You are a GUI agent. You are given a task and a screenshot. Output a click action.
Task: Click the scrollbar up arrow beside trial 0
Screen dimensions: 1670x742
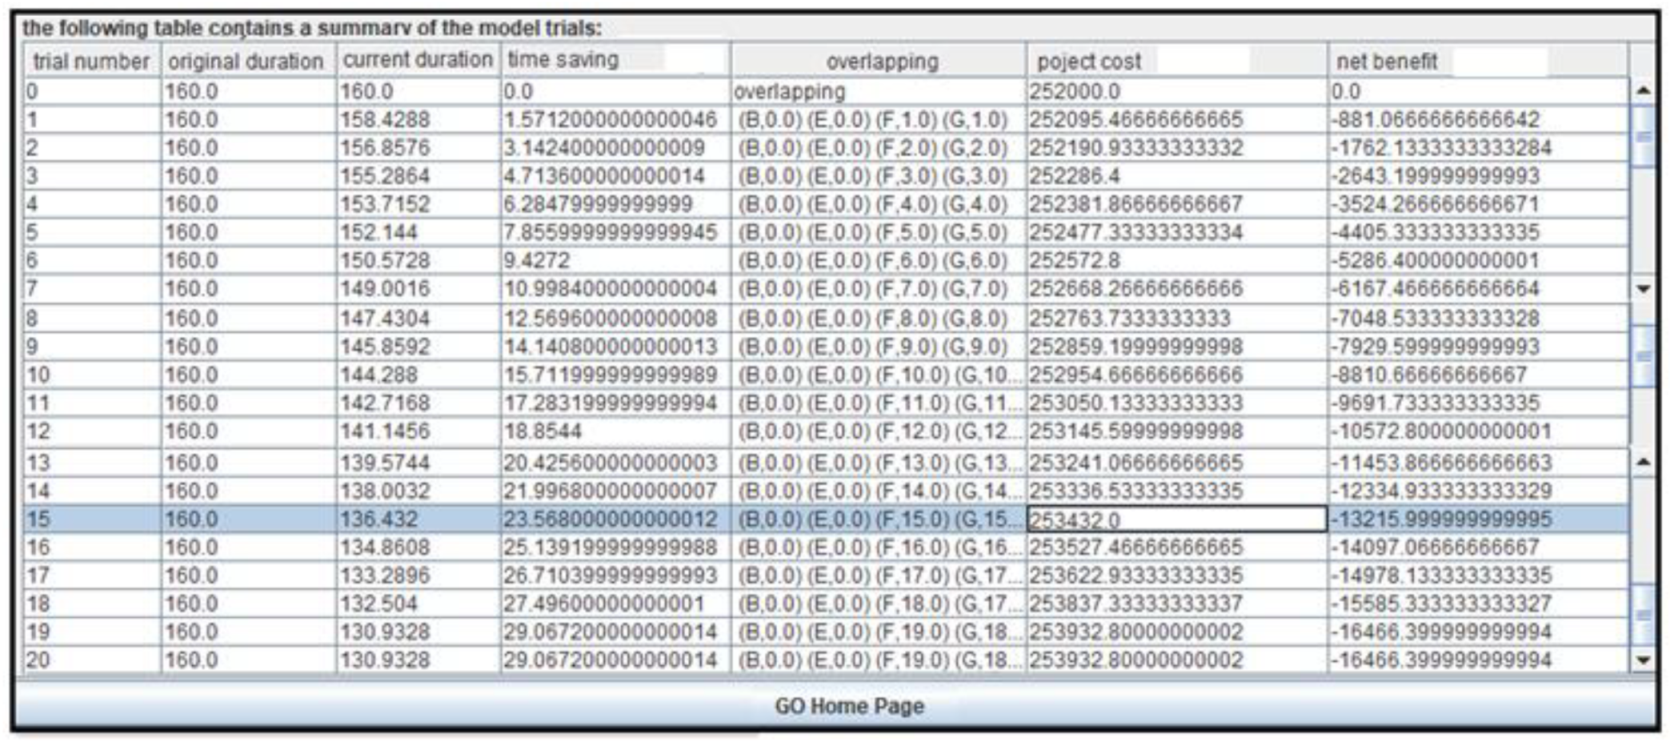(x=1642, y=91)
